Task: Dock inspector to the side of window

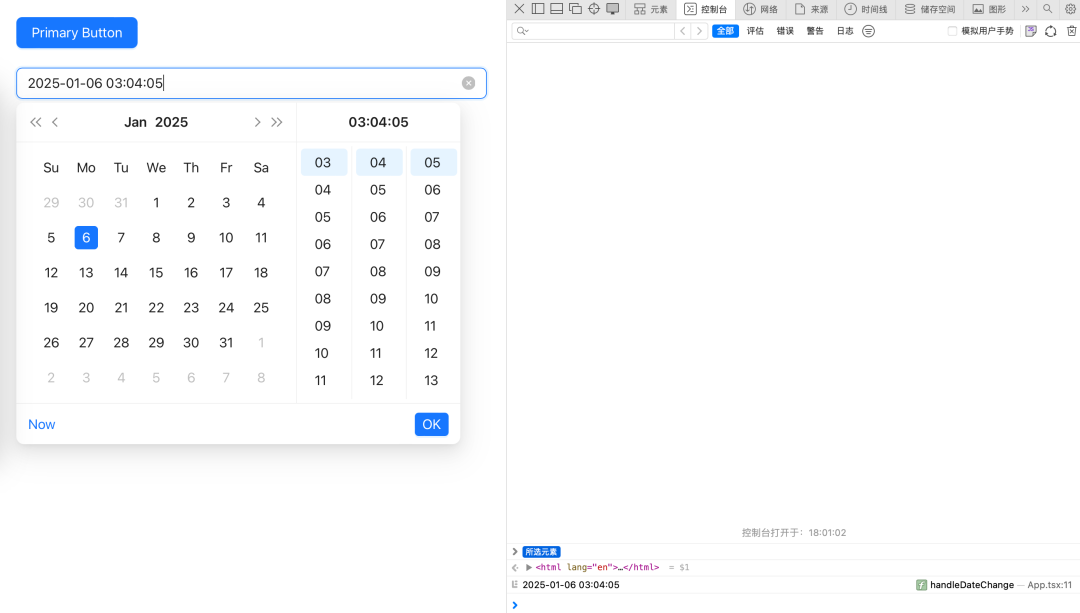Action: click(538, 9)
